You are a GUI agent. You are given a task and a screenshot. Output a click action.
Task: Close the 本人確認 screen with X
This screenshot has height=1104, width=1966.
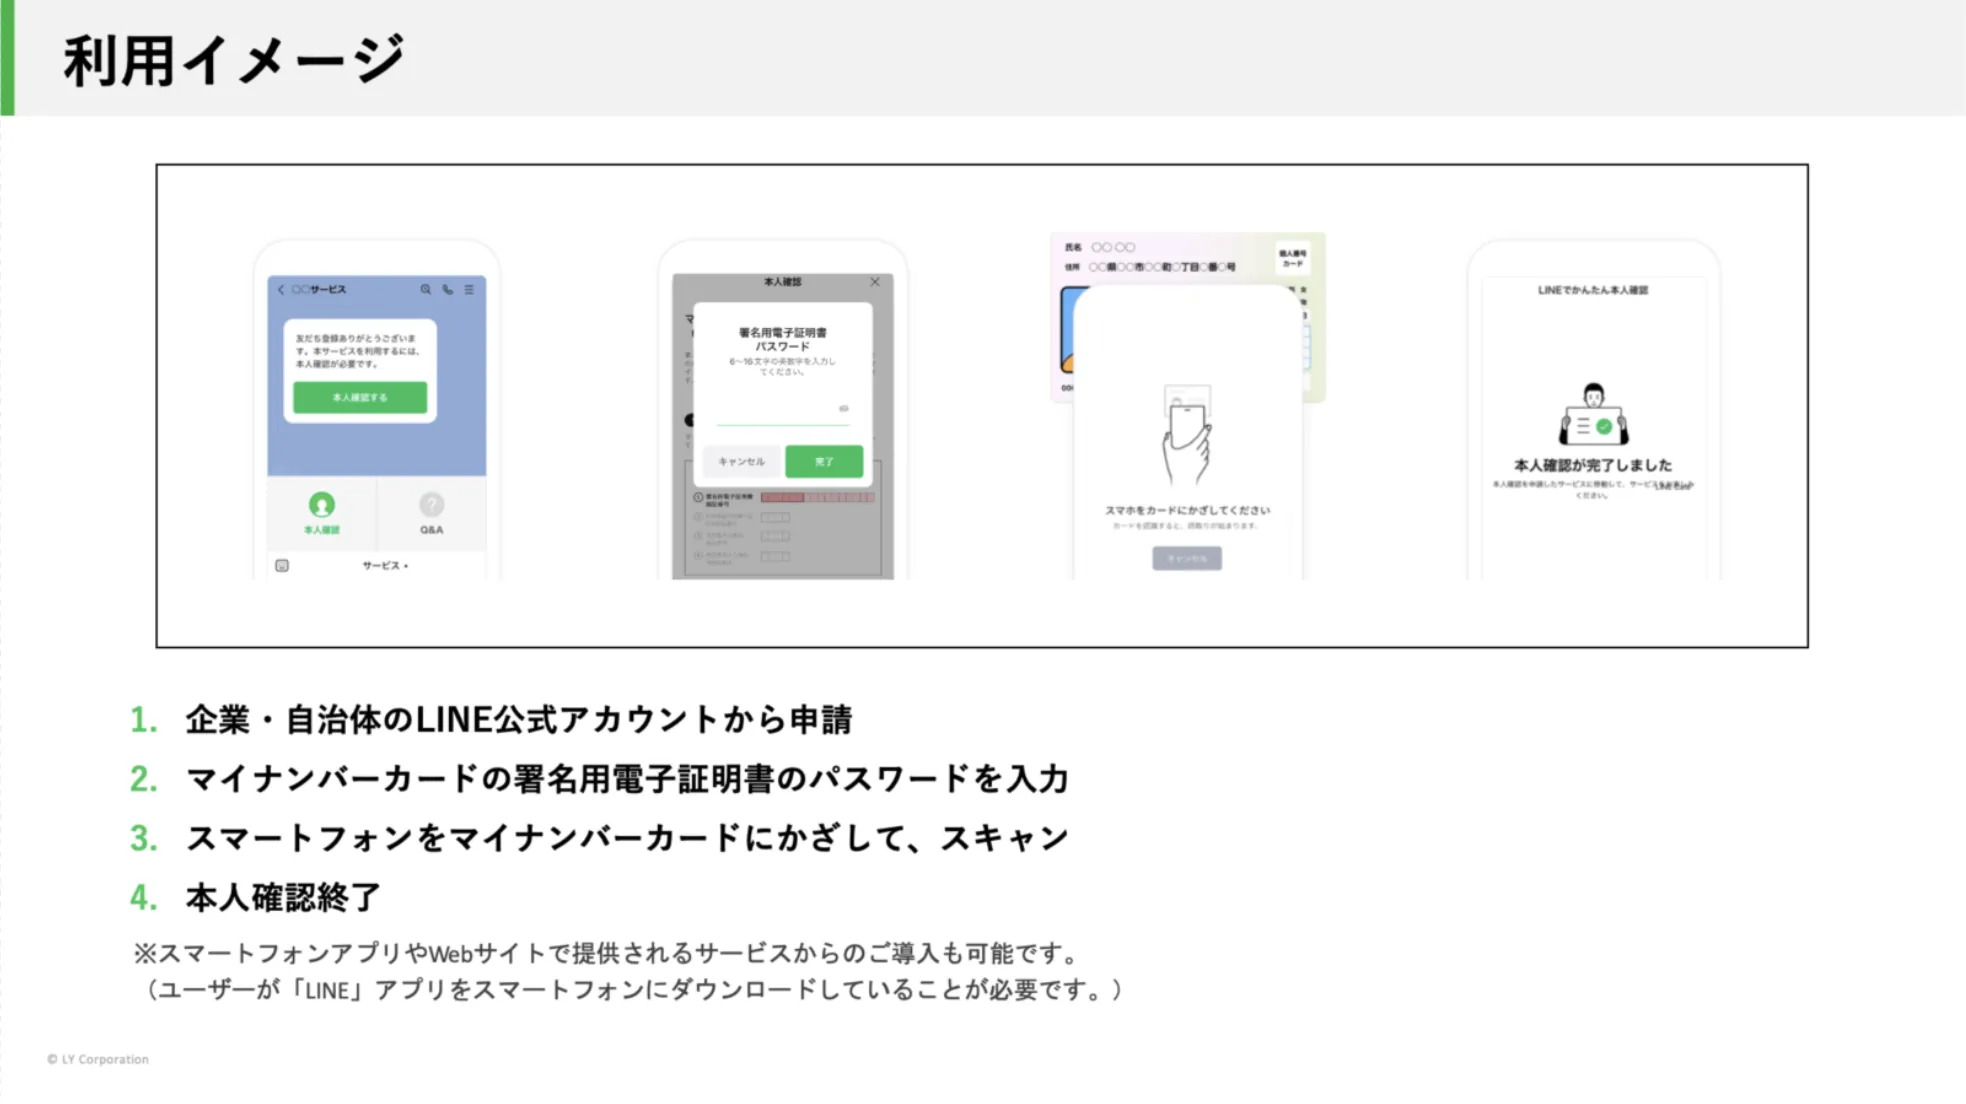[x=875, y=282]
